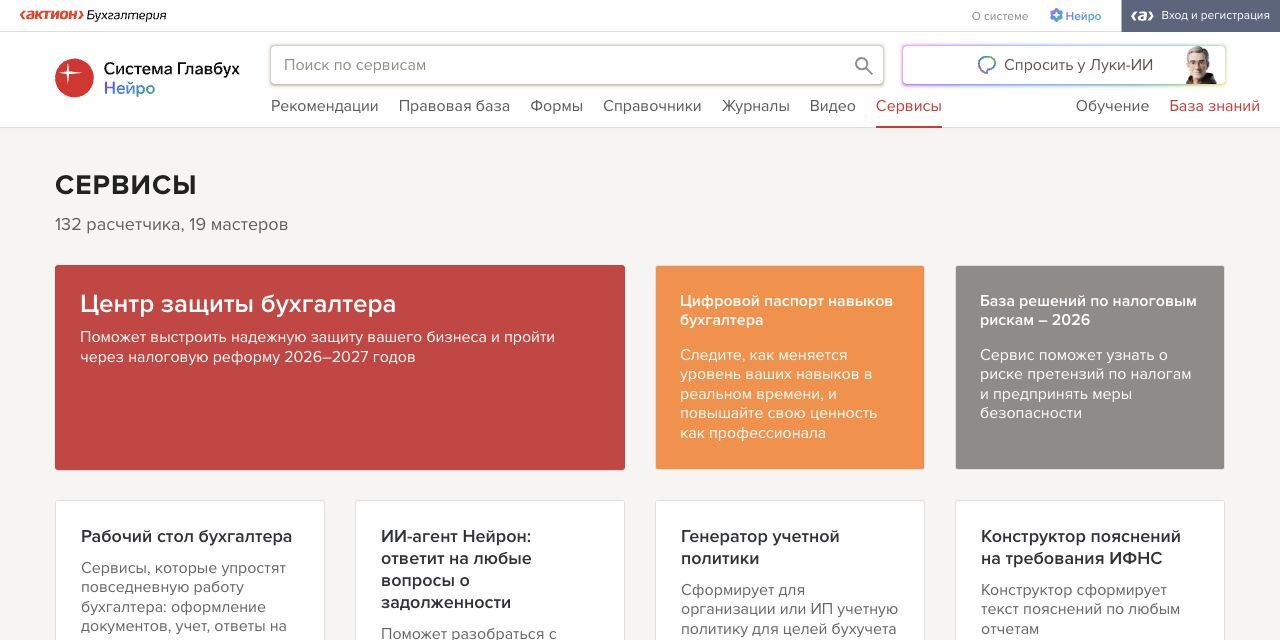Viewport: 1280px width, 640px height.
Task: Go to the Рекомендации tab
Action: point(325,106)
